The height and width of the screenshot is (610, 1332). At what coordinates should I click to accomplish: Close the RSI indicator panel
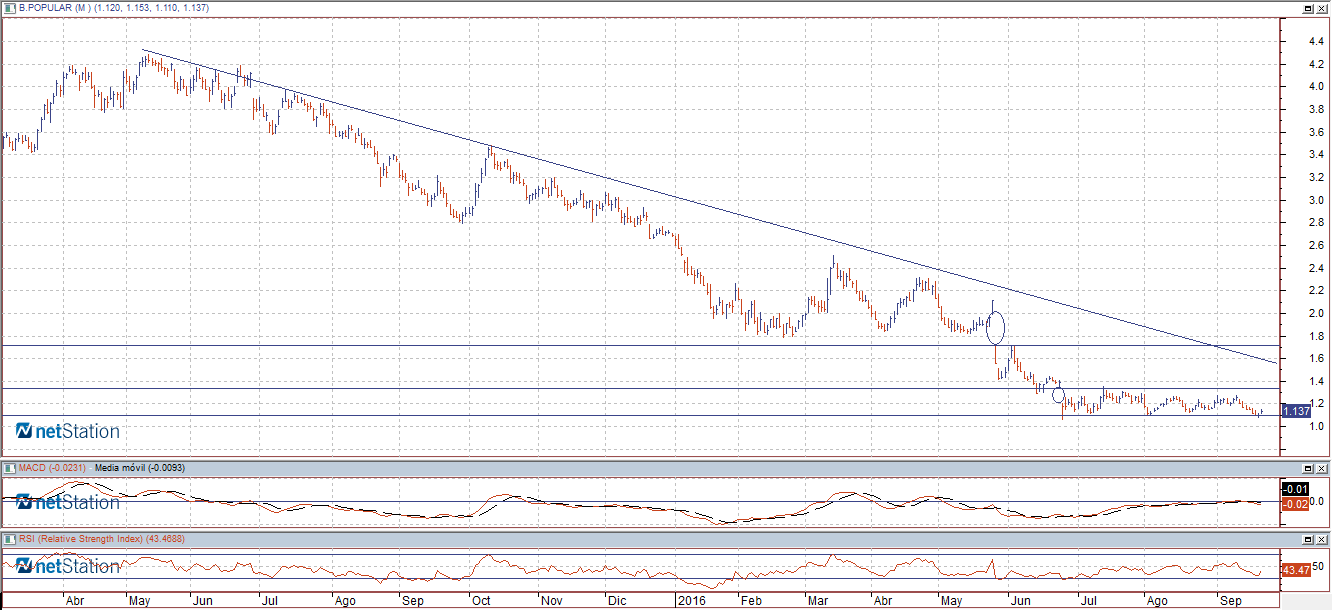tap(1322, 540)
